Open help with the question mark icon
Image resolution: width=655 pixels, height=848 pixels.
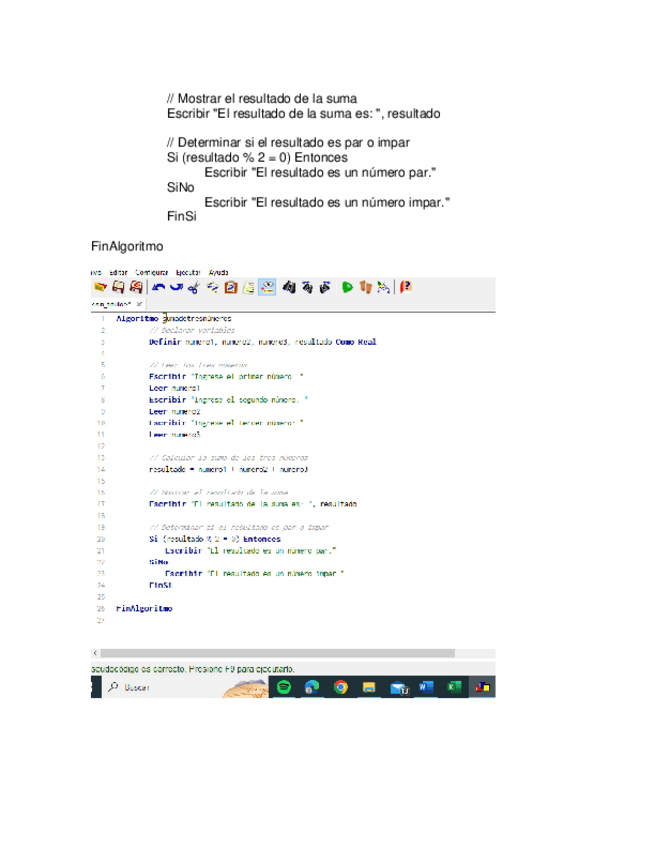coord(406,287)
